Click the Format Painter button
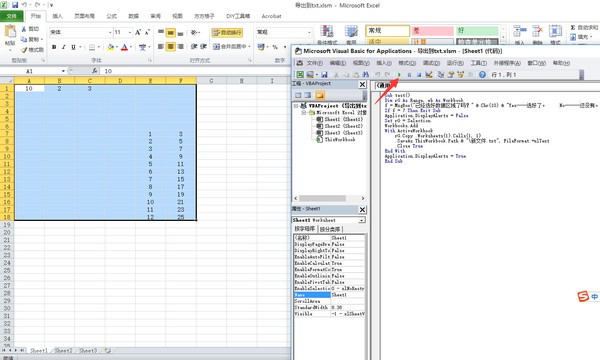This screenshot has width=600, height=360. point(32,50)
